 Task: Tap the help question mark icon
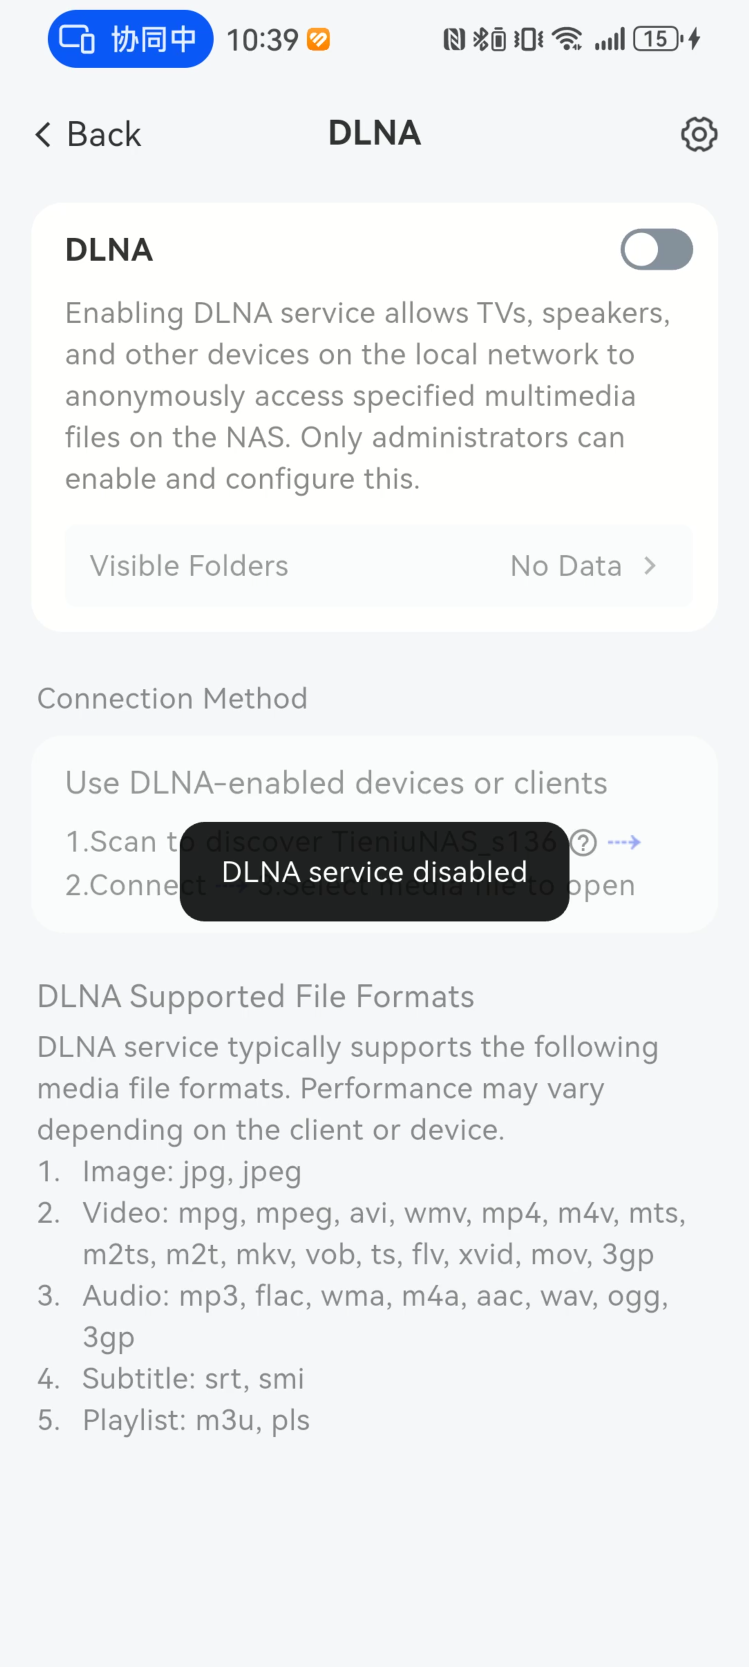click(x=583, y=843)
